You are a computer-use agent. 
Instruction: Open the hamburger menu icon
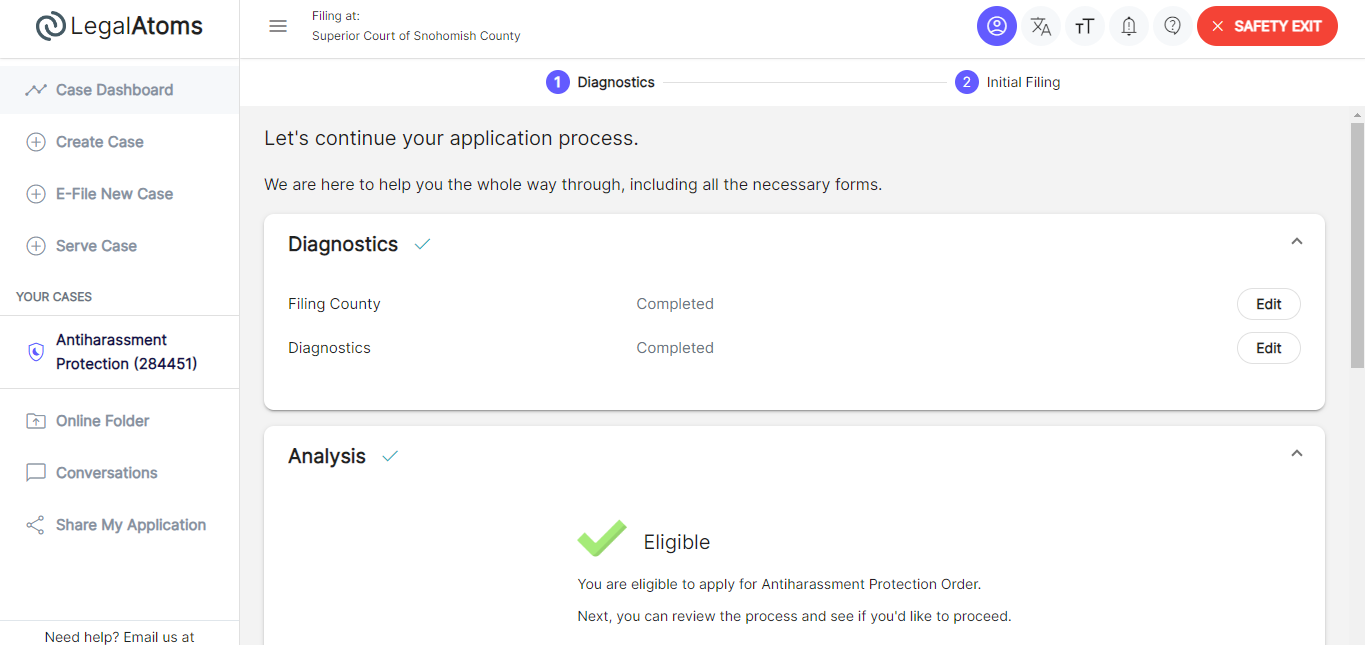coord(278,26)
